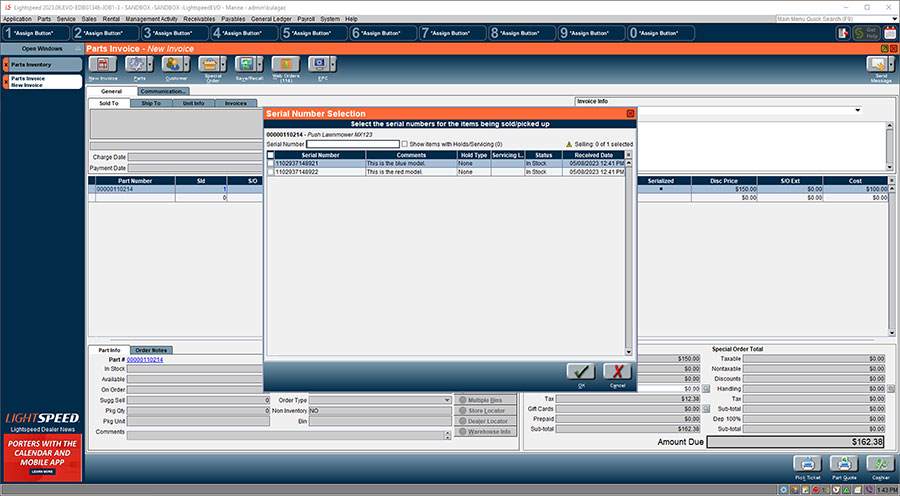
Task: Click the phone icon in the status bar
Action: point(868,490)
